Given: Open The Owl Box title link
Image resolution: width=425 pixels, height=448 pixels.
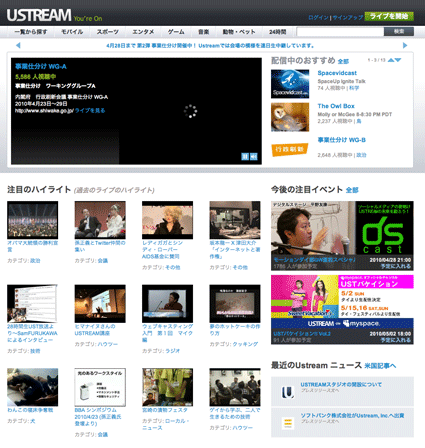Looking at the screenshot, I should 336,106.
